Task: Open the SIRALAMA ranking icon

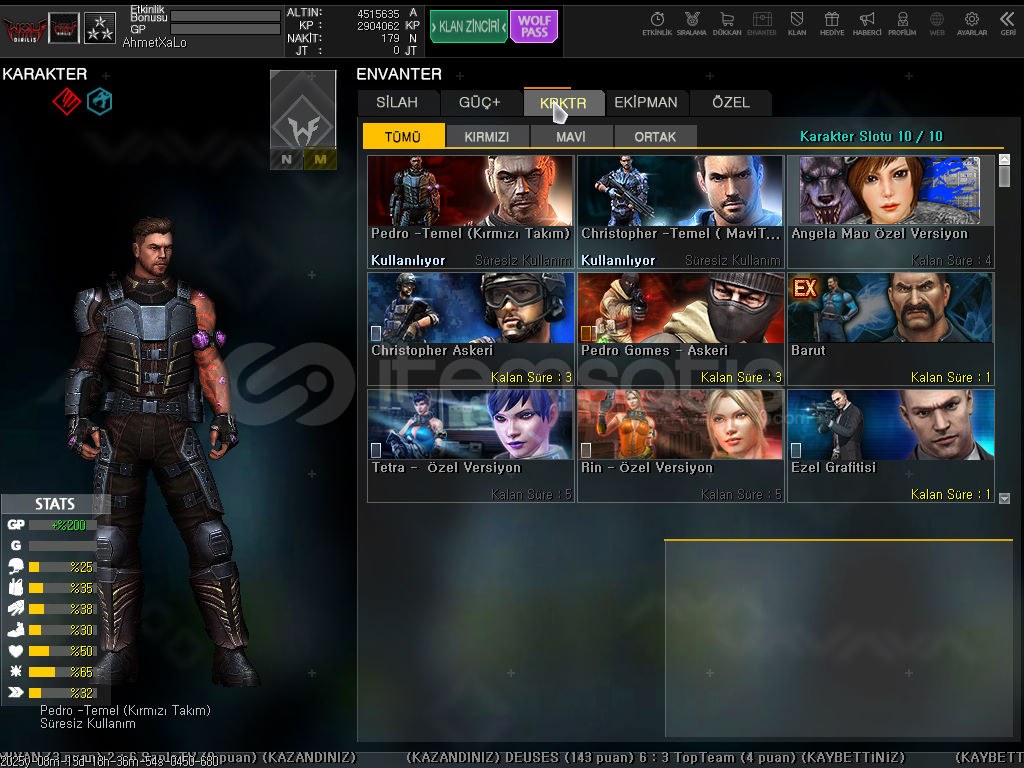Action: click(x=692, y=24)
